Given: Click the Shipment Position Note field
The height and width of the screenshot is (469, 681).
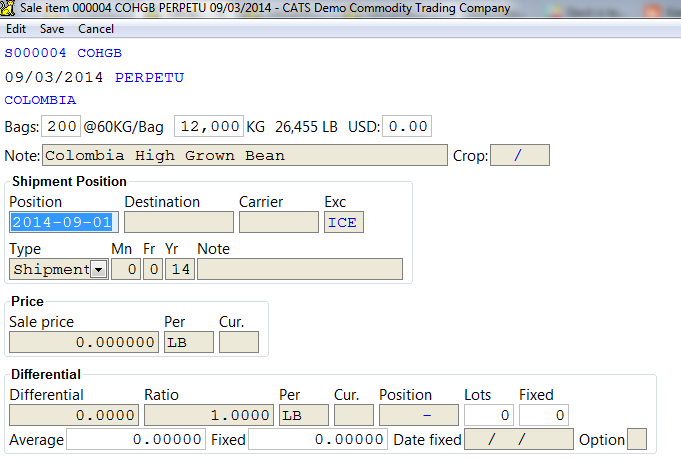Looking at the screenshot, I should (x=300, y=269).
